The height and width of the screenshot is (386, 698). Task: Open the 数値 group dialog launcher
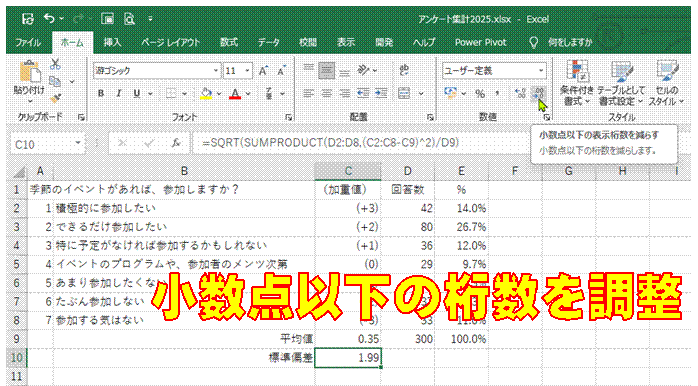(547, 117)
